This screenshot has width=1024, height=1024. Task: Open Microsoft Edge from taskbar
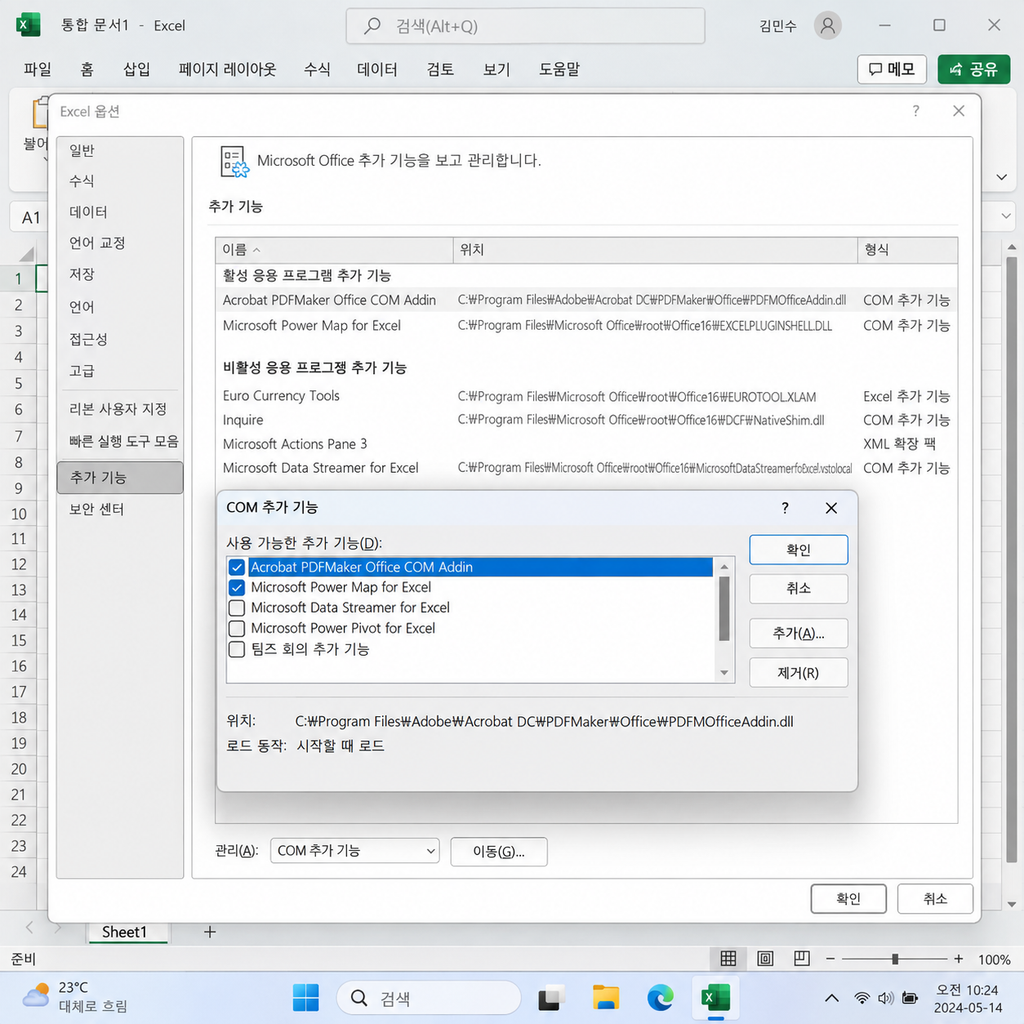point(660,998)
